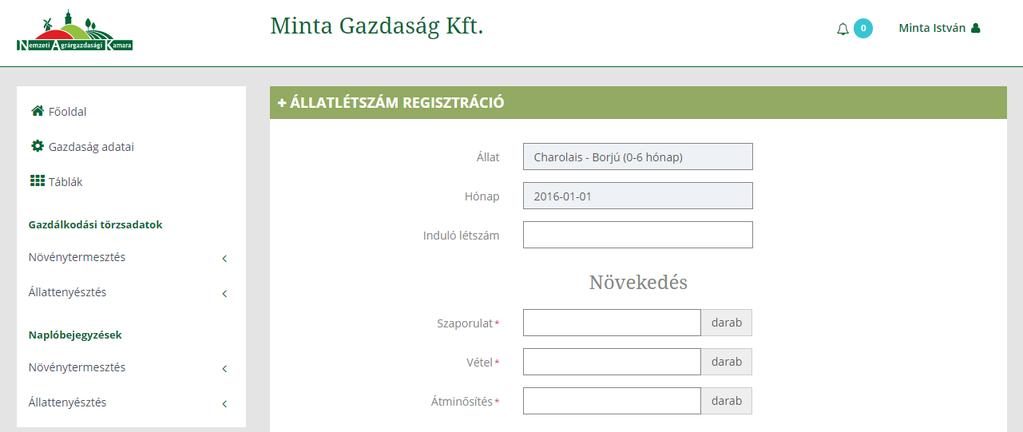Image resolution: width=1023 pixels, height=432 pixels.
Task: Click the Minta Gazdaság Kft. title
Action: pyautogui.click(x=376, y=26)
